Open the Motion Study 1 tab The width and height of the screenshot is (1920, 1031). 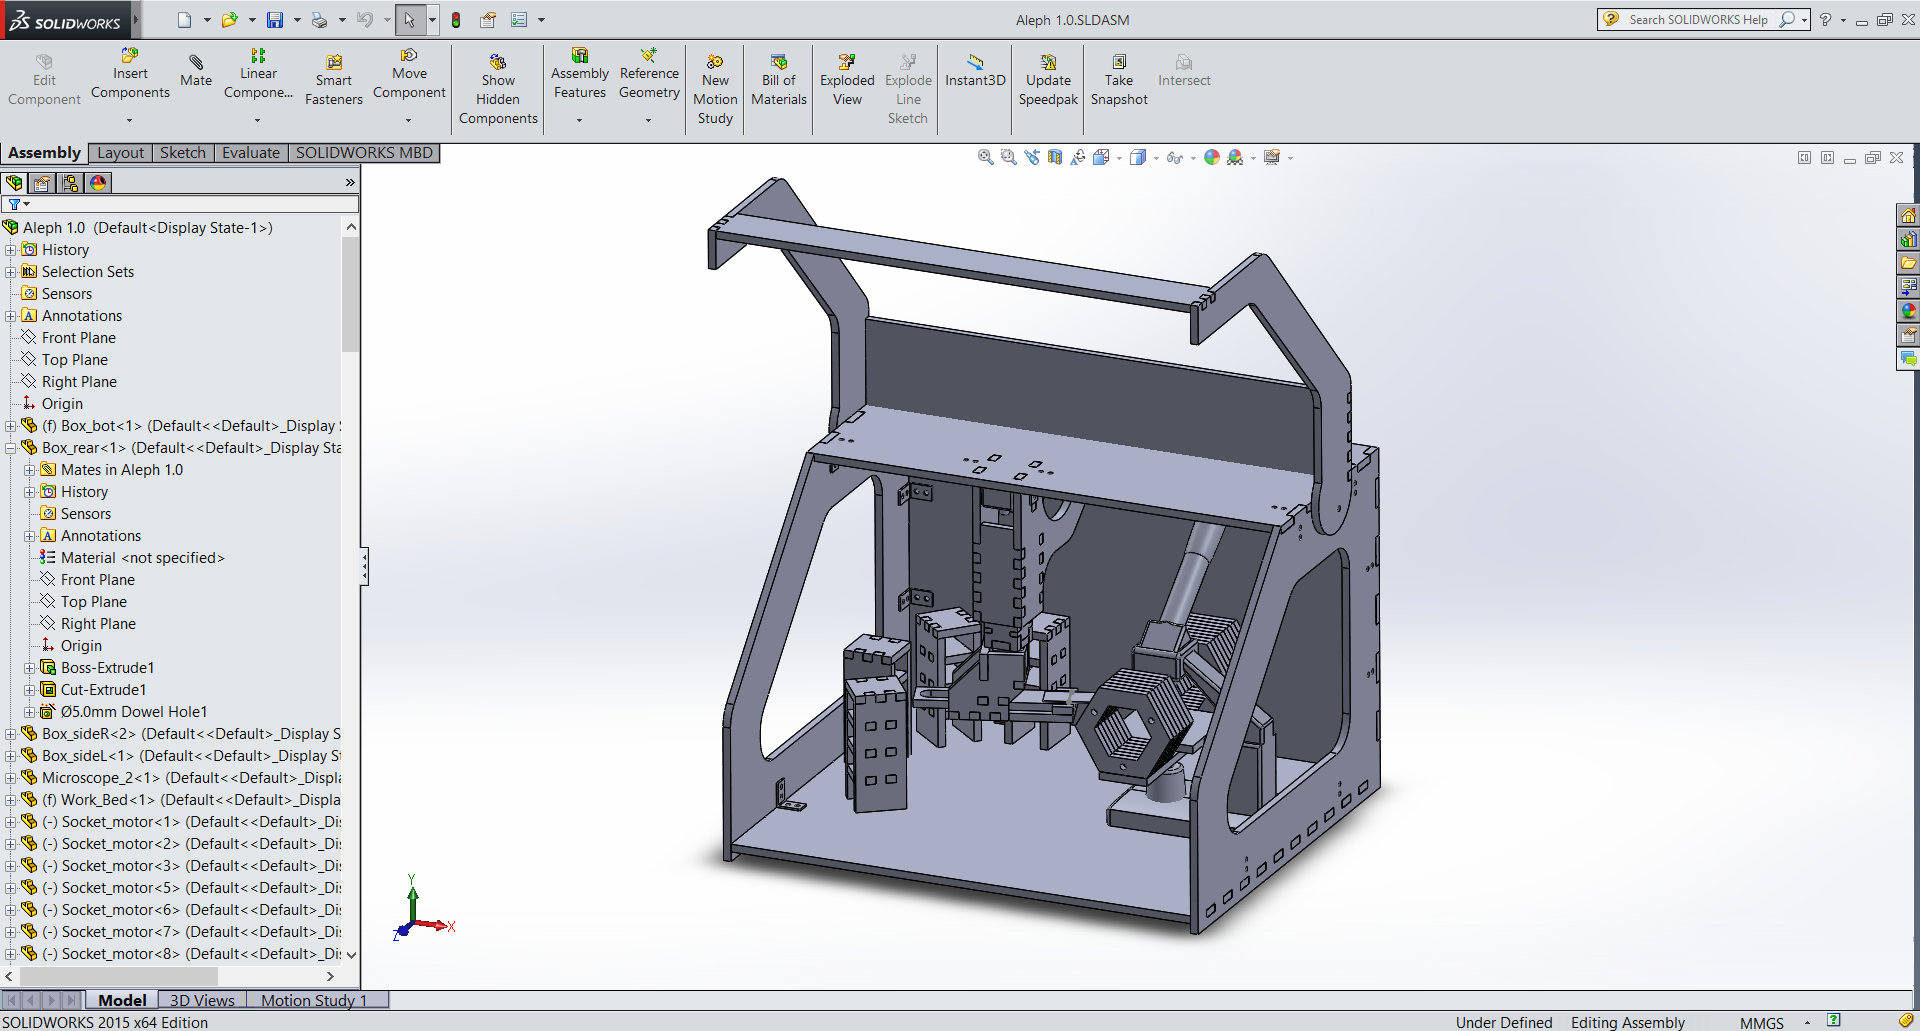coord(314,1000)
